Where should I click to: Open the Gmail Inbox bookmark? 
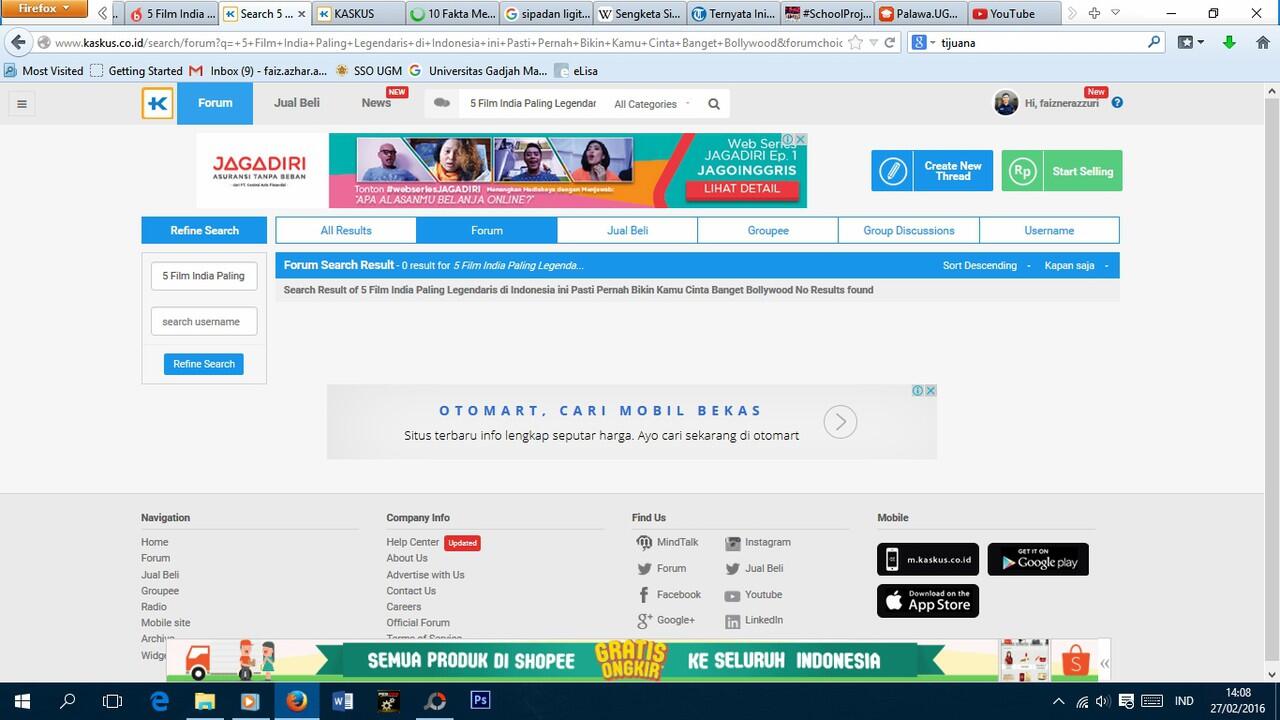pos(258,71)
